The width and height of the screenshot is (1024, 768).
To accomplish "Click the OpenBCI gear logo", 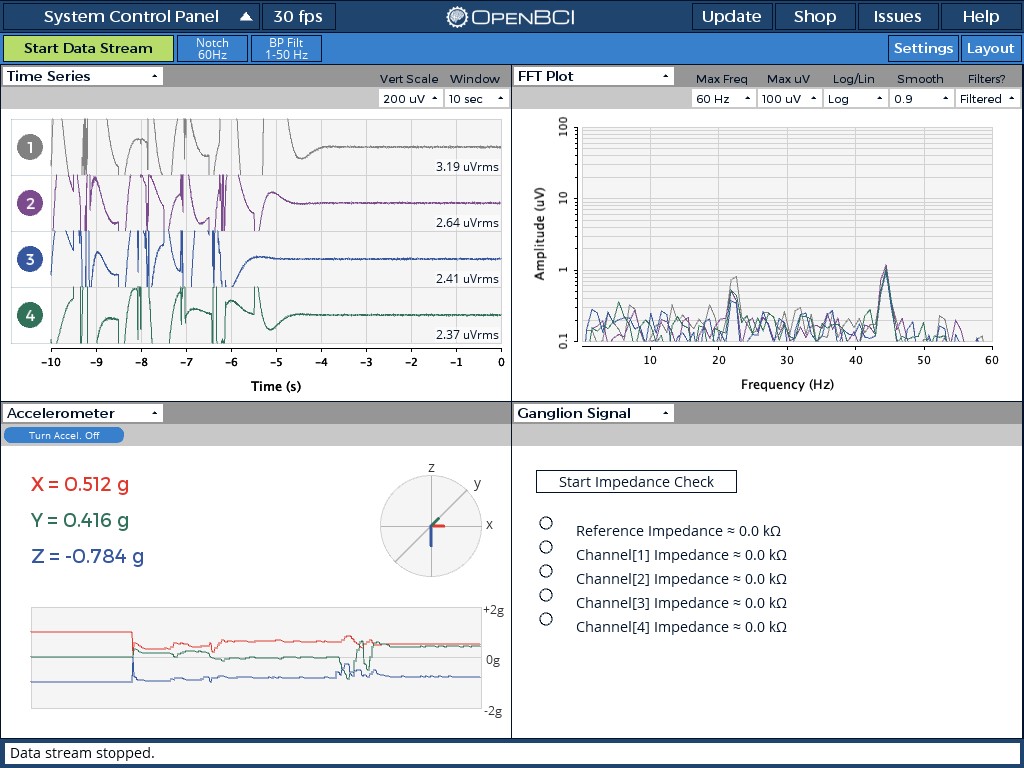I will pos(457,16).
